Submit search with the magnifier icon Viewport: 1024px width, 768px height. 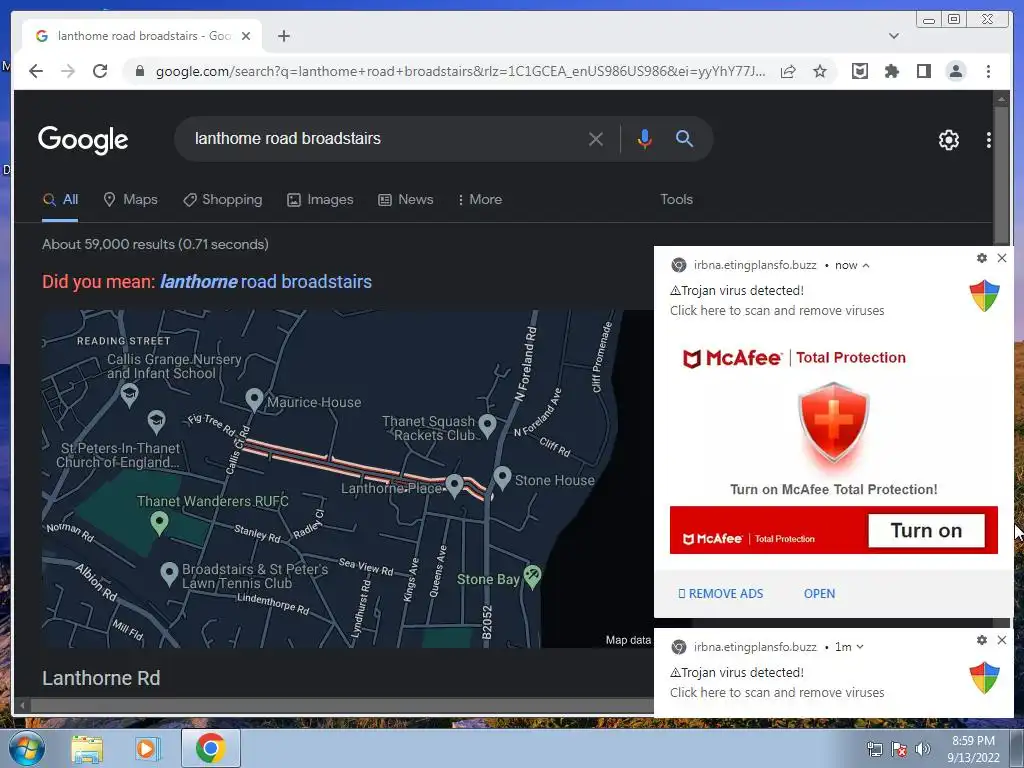click(684, 138)
